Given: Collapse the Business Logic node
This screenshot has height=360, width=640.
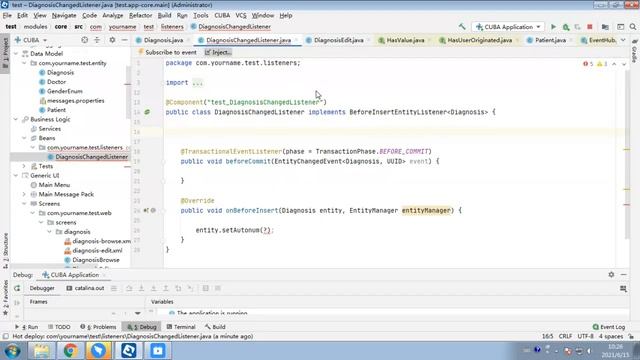Looking at the screenshot, I should pos(16,119).
